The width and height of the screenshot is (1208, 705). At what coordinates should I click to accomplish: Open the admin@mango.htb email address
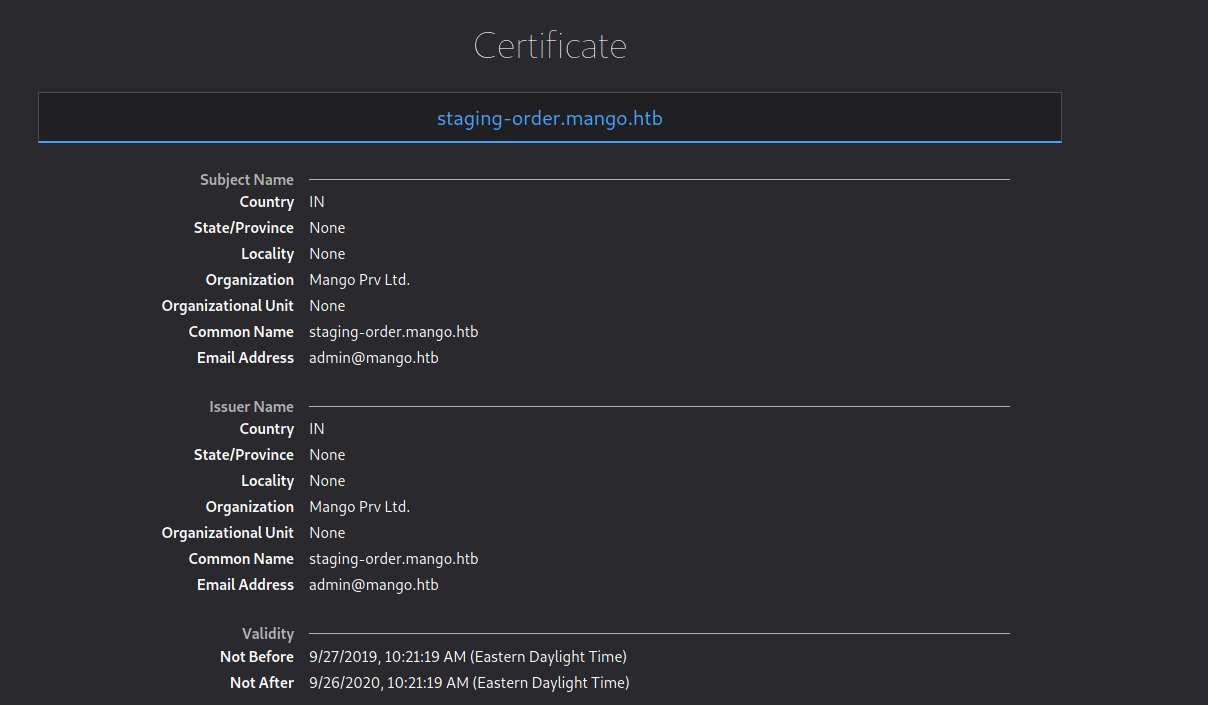(x=373, y=357)
